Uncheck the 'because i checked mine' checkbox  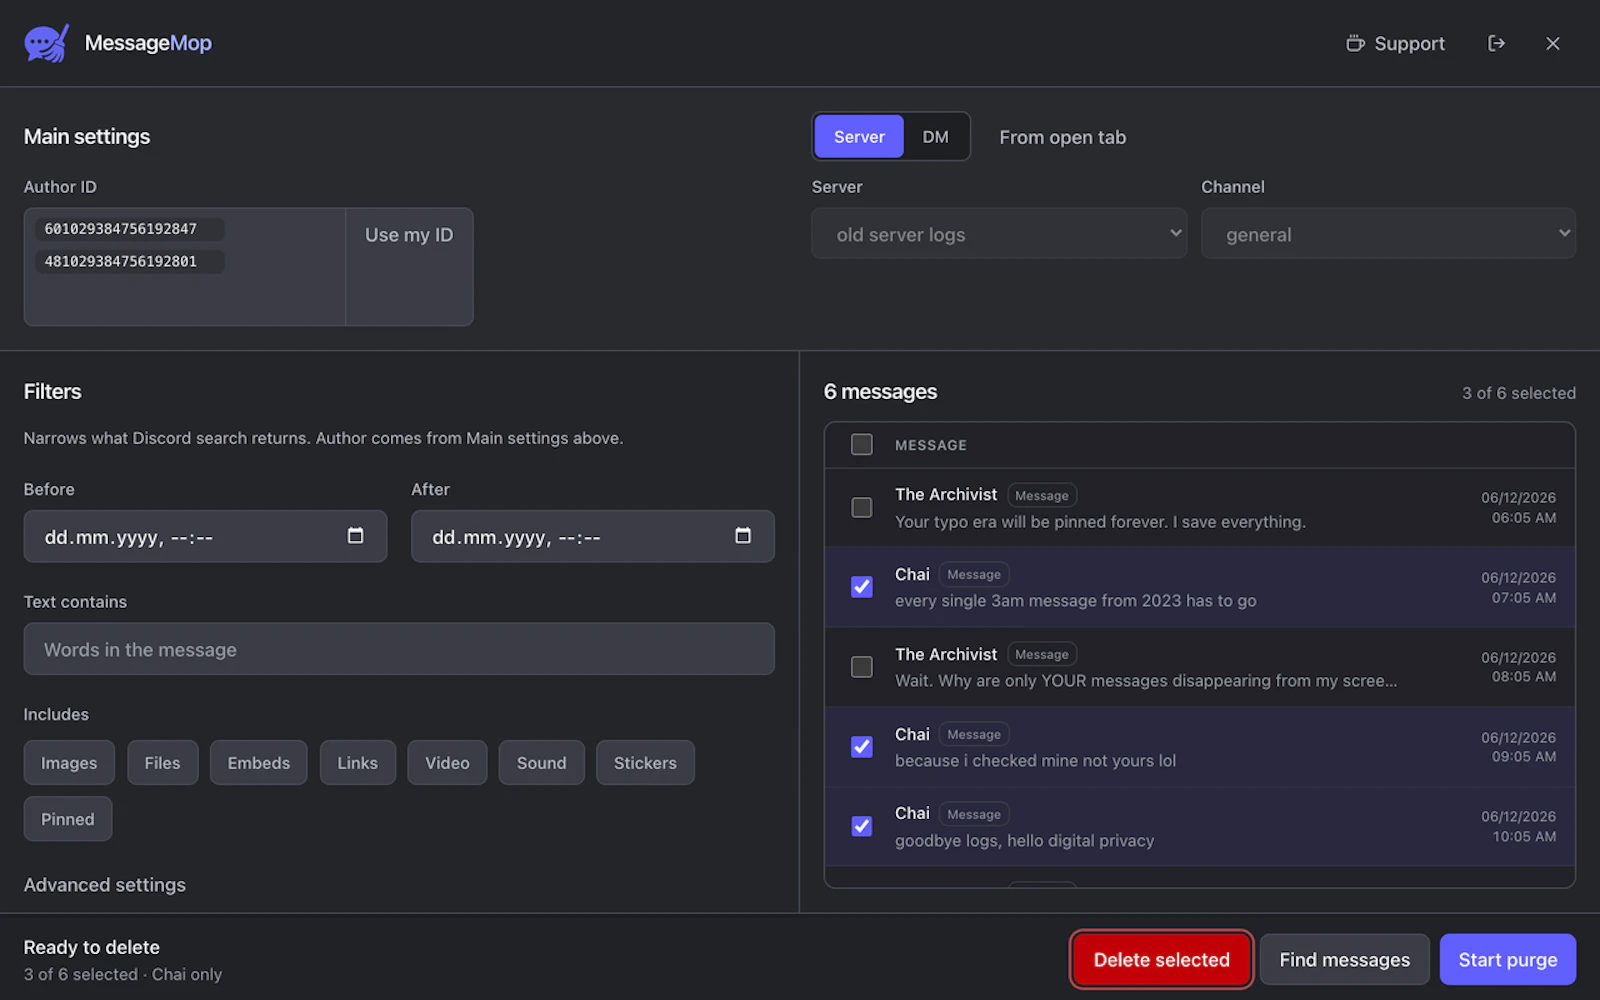tap(861, 747)
